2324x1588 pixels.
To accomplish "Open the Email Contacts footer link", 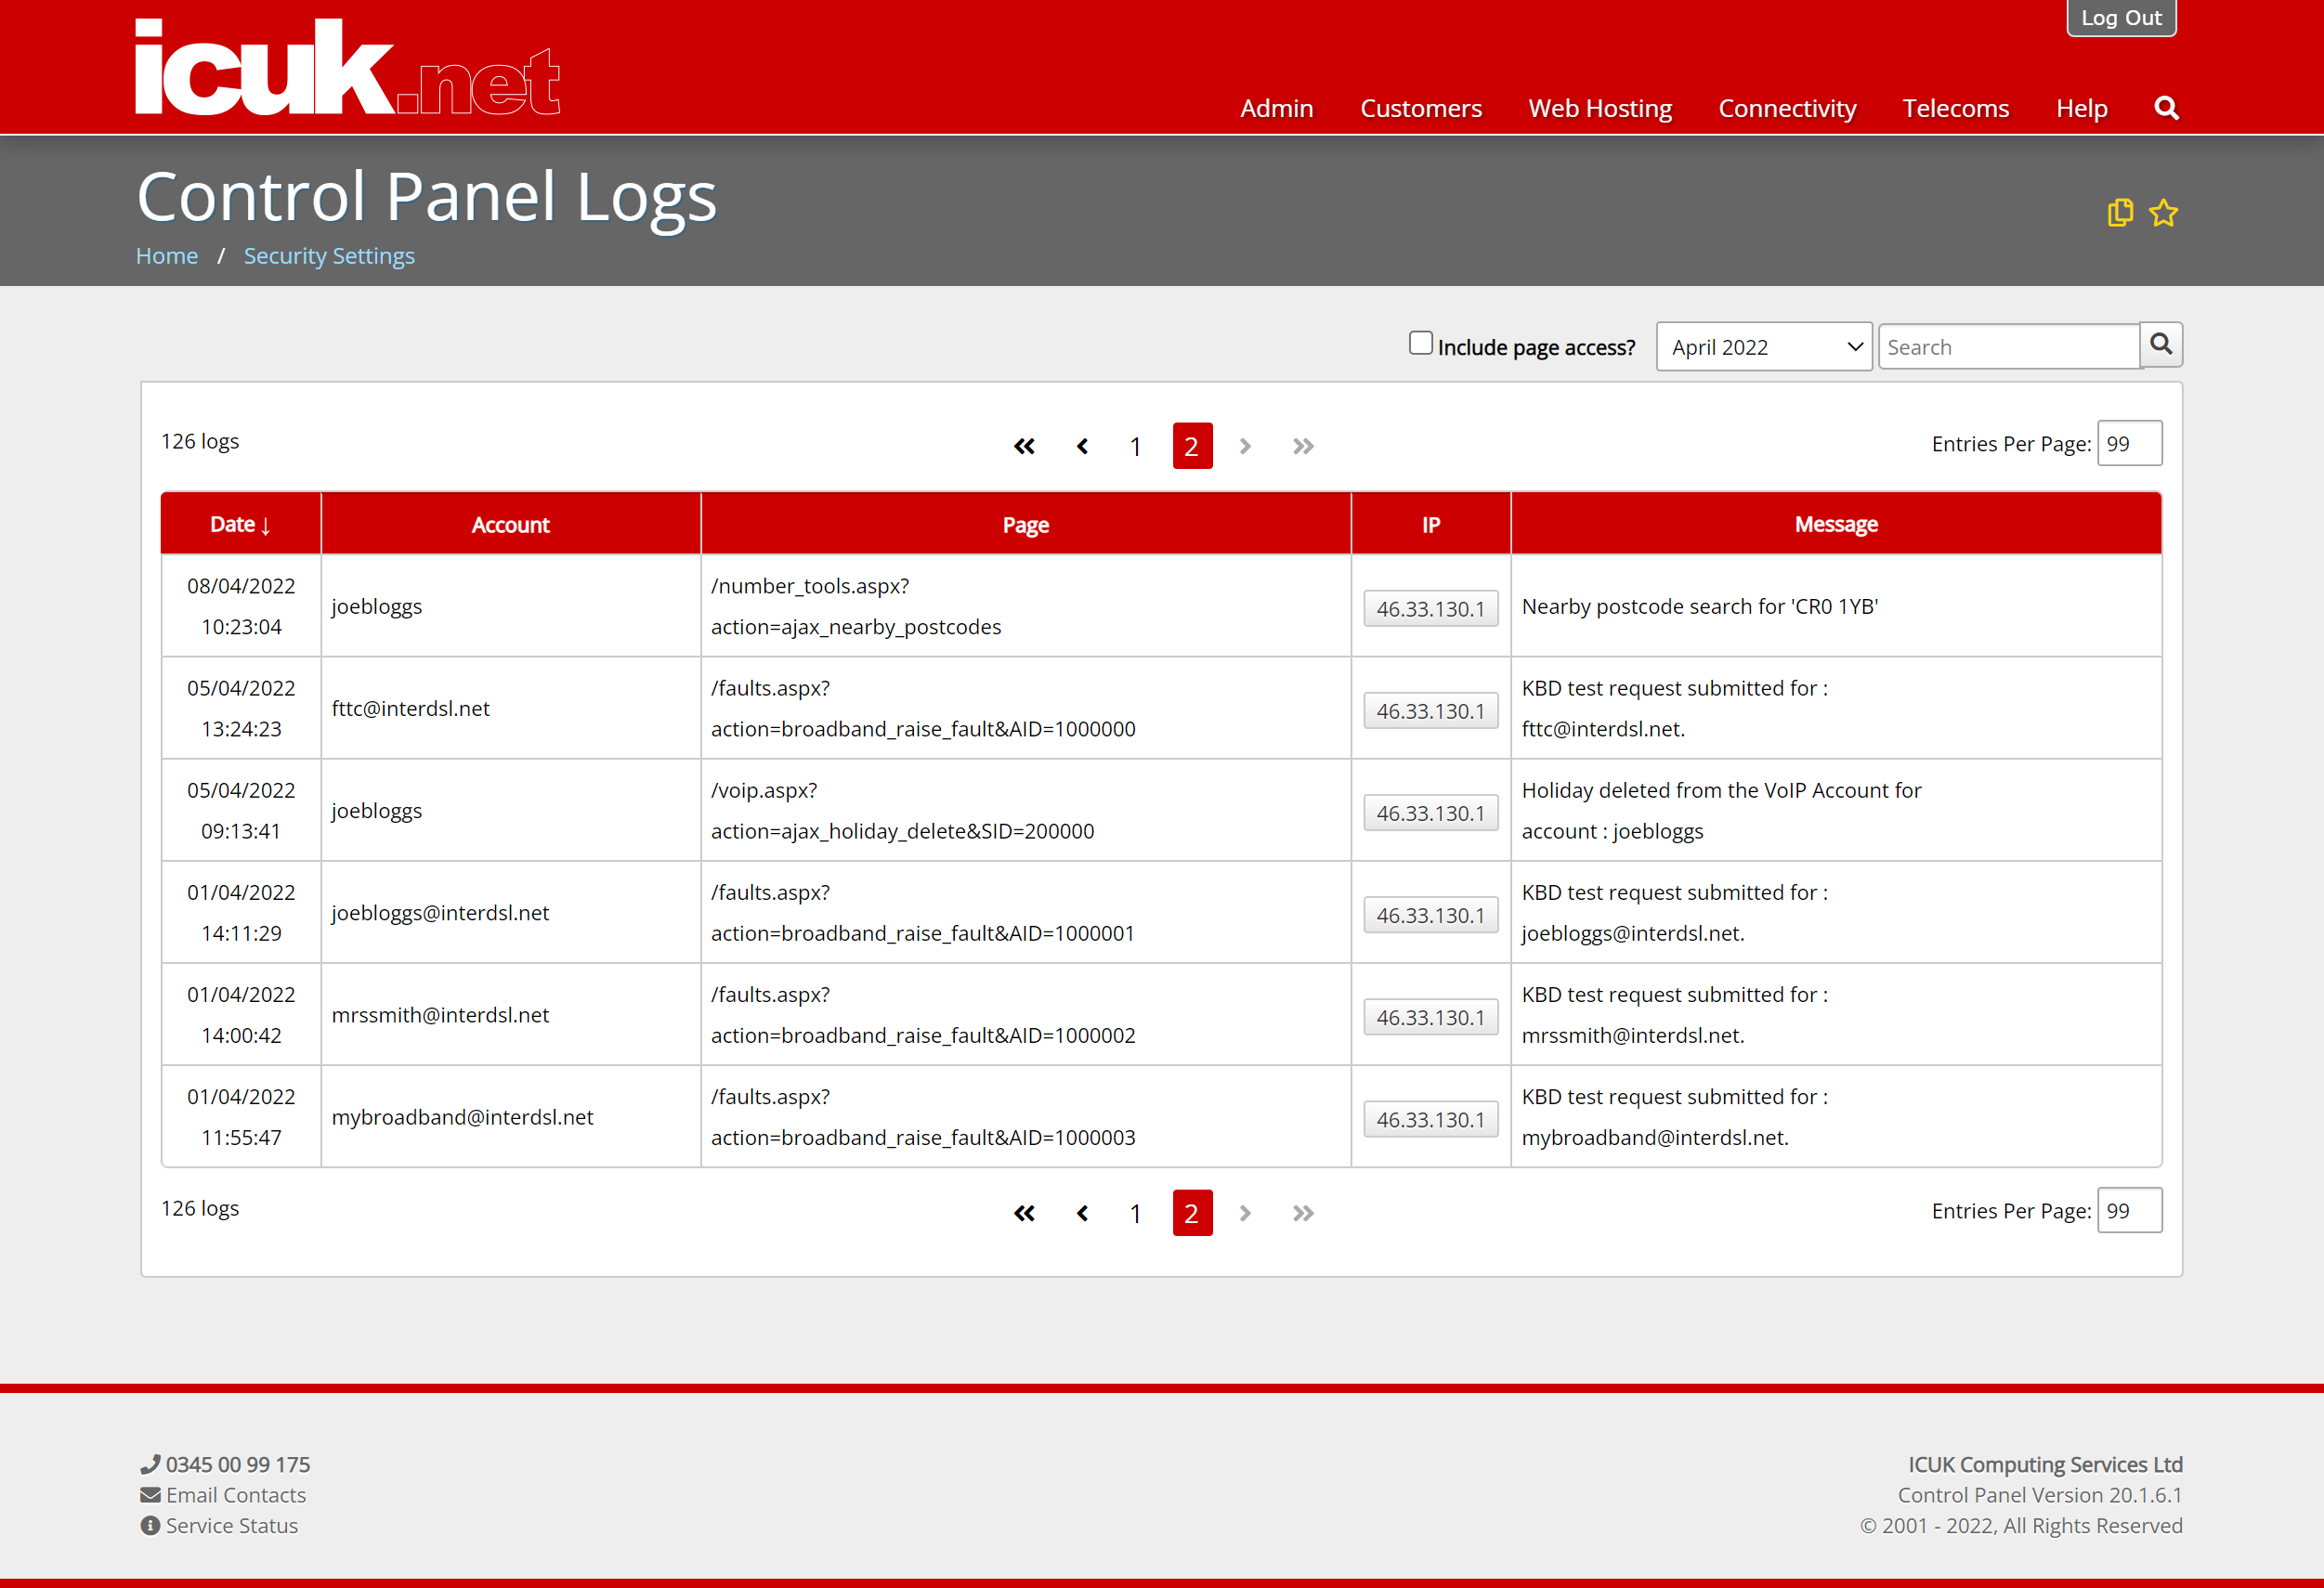I will pos(236,1495).
